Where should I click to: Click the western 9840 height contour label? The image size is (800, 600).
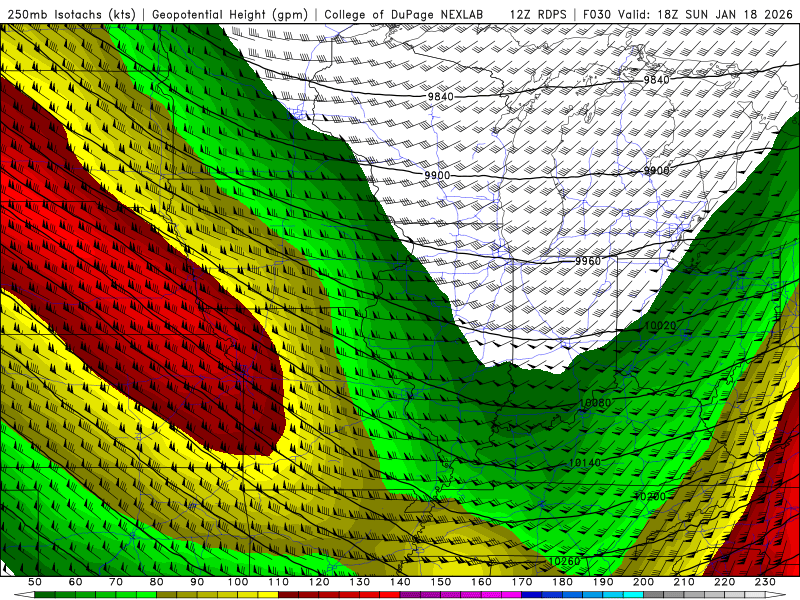(x=440, y=96)
